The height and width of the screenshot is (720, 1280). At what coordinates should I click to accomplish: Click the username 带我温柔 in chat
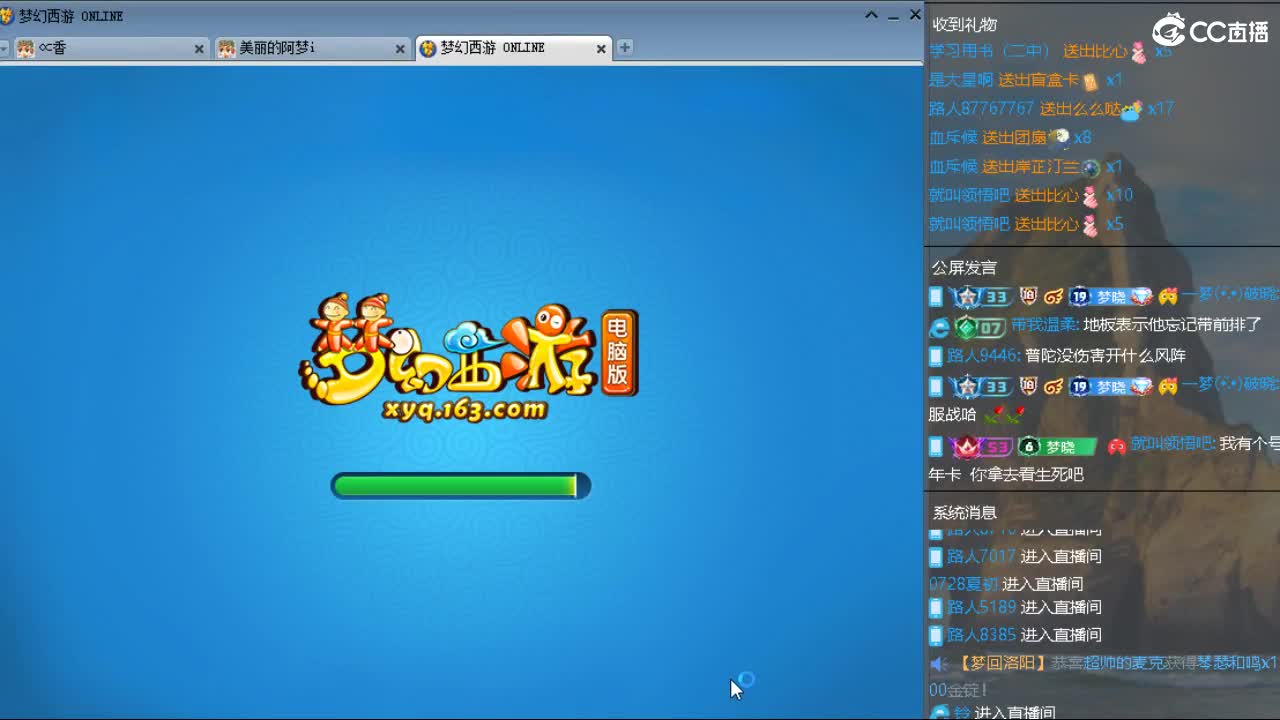1043,325
